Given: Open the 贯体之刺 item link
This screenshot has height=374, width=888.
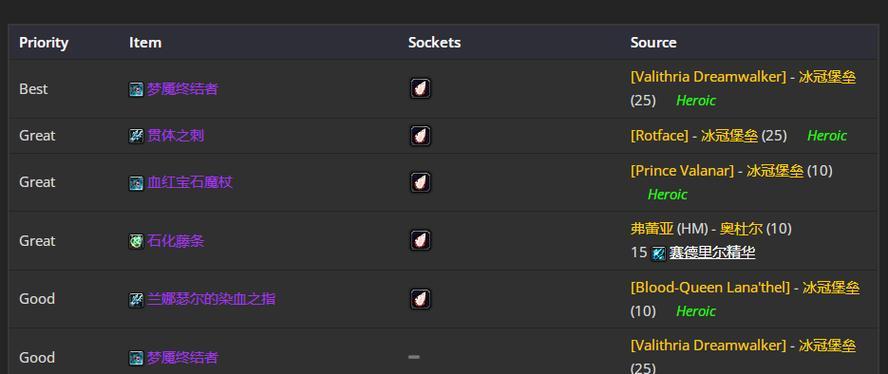Looking at the screenshot, I should pos(176,136).
